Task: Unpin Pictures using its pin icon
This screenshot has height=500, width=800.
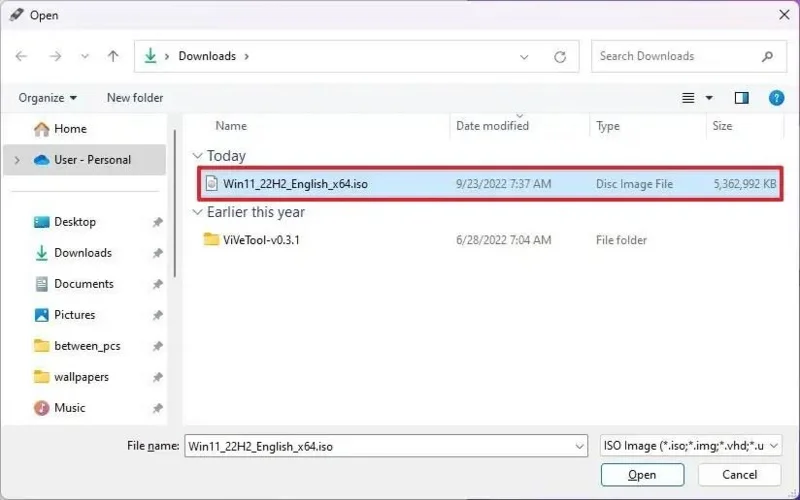Action: pyautogui.click(x=157, y=316)
